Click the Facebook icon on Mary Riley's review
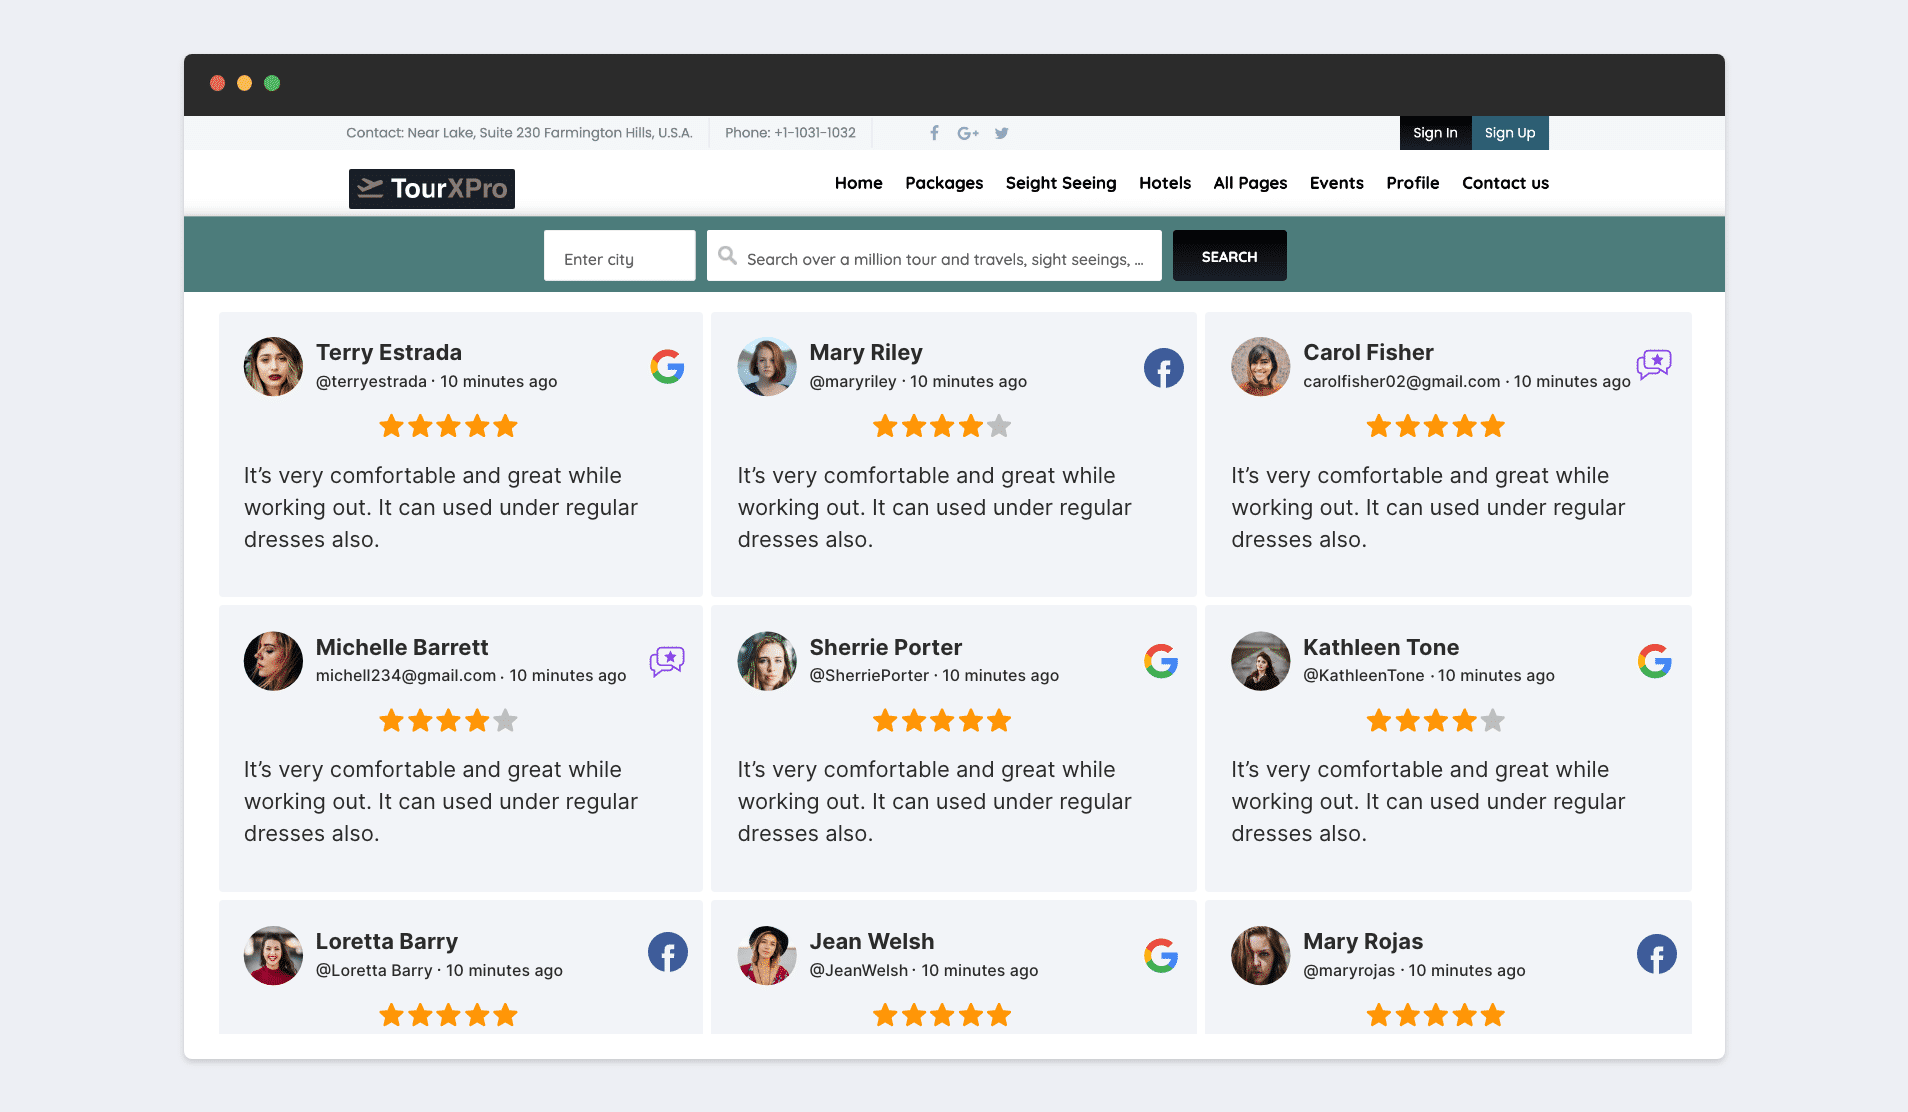This screenshot has width=1908, height=1112. (x=1162, y=367)
